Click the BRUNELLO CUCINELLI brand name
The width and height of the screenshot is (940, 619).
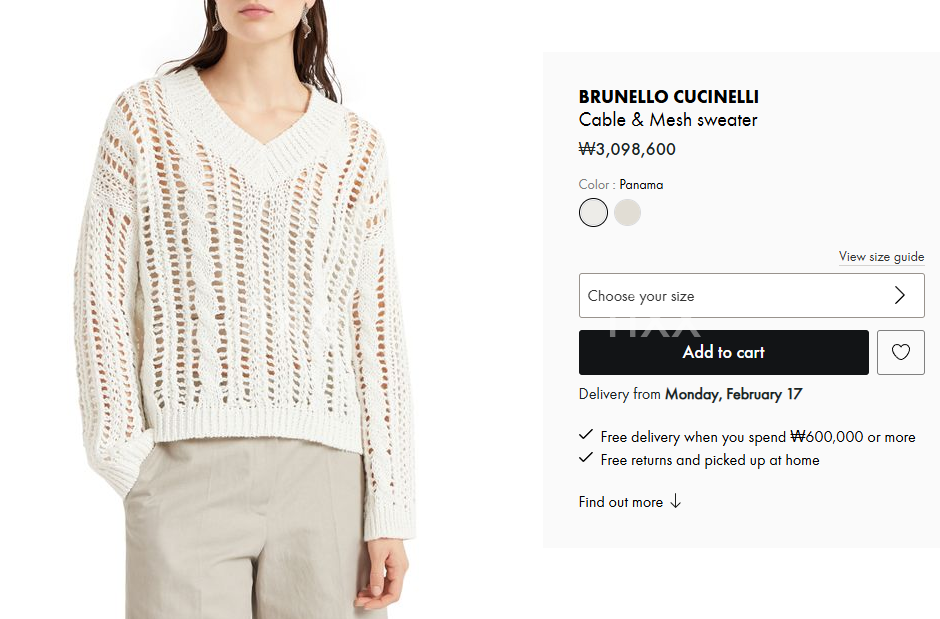[668, 96]
